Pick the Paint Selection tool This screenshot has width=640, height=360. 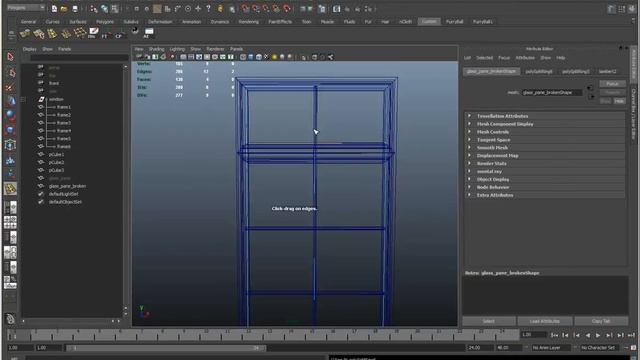(x=11, y=87)
